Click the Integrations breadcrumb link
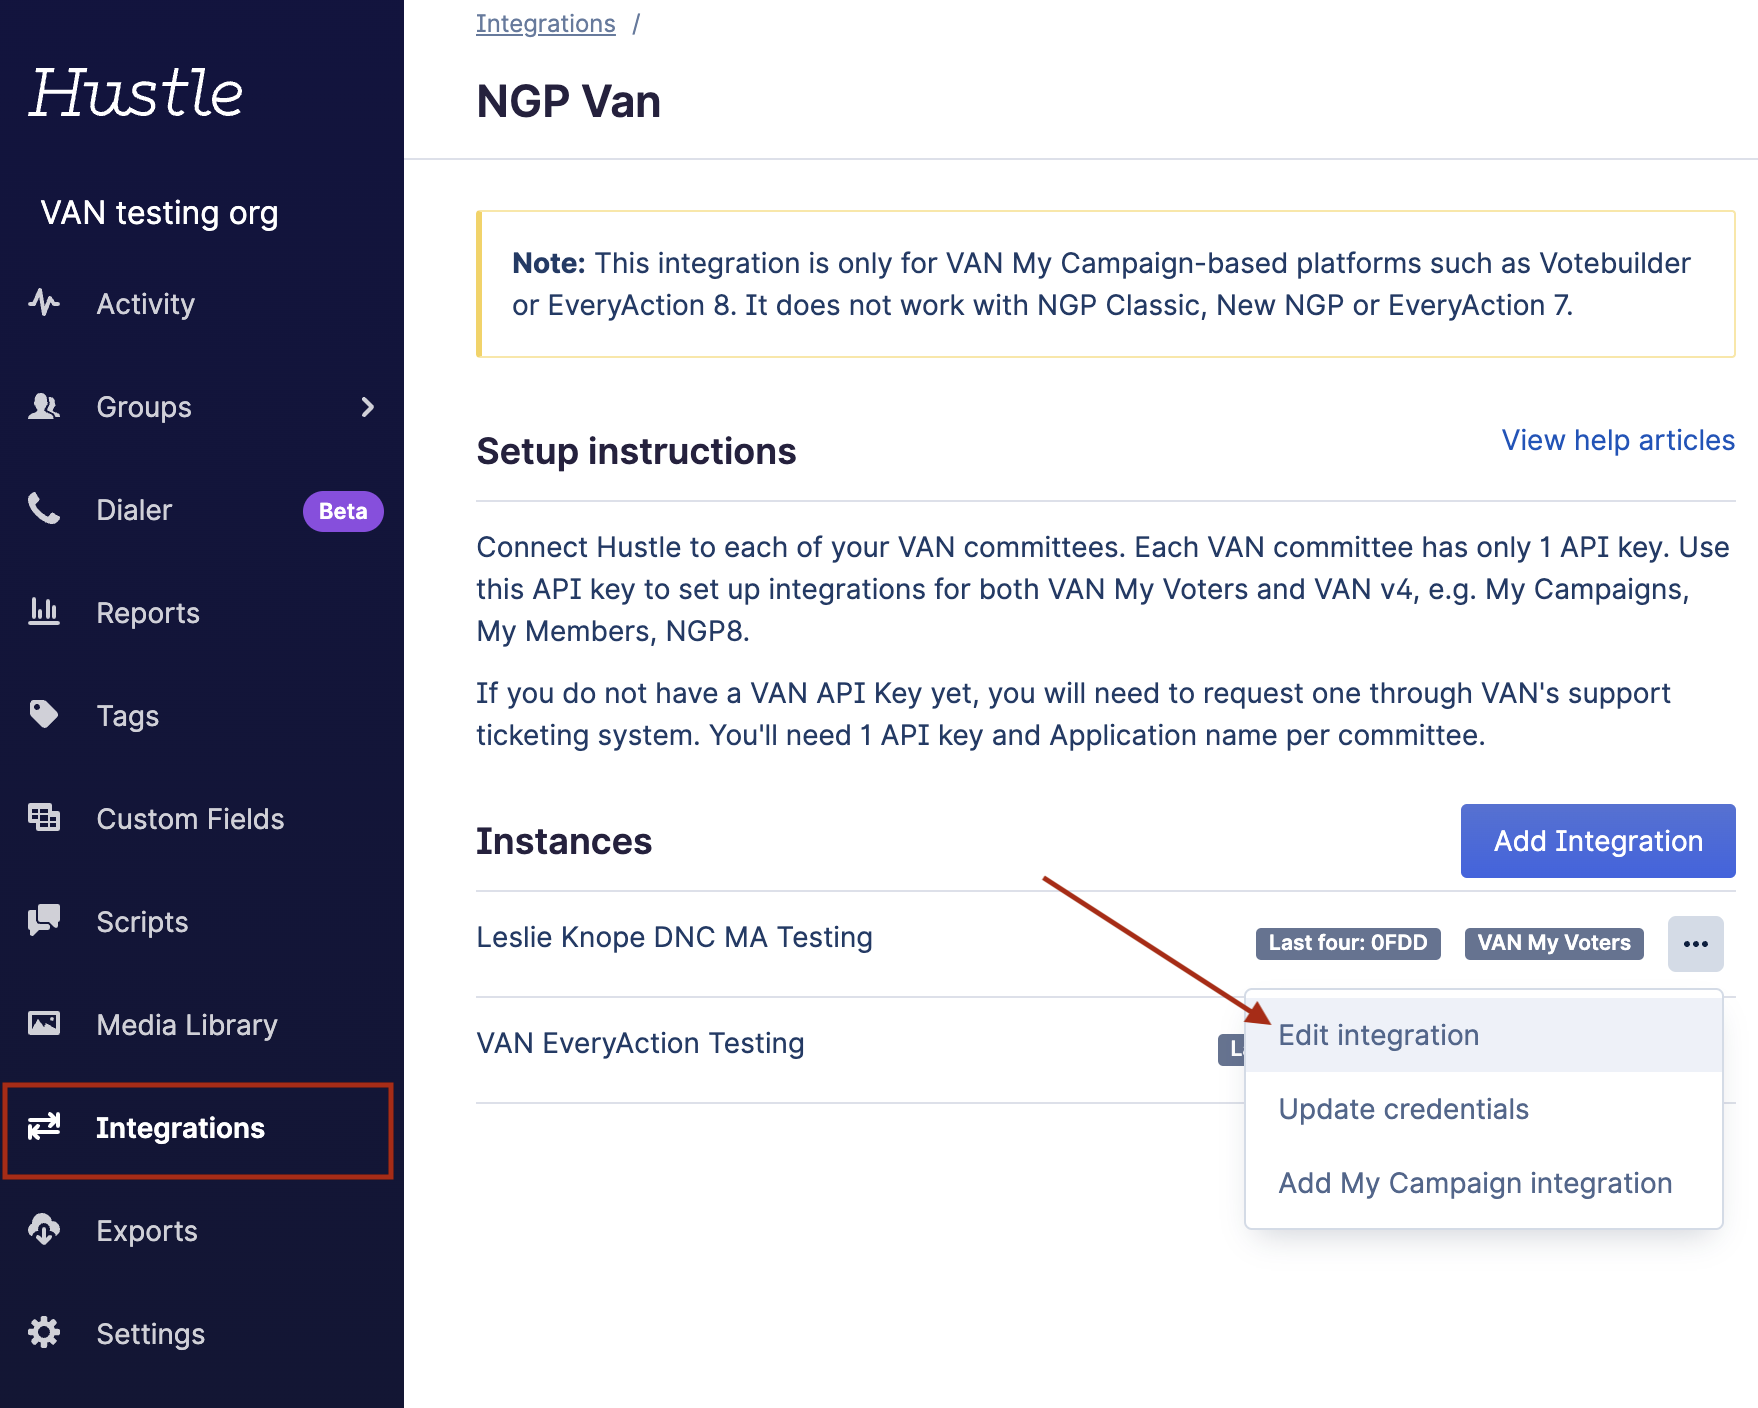 pos(546,23)
